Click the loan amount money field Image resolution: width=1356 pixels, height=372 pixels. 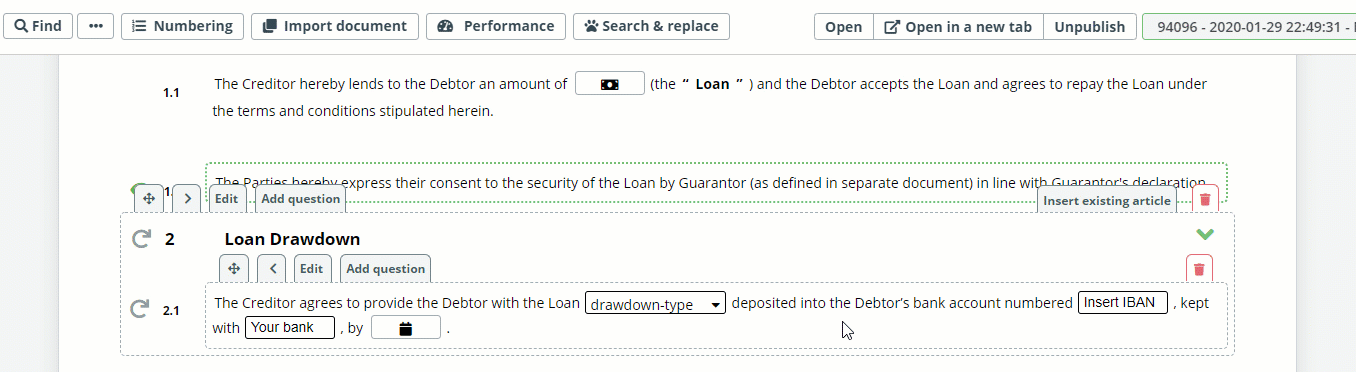coord(609,84)
